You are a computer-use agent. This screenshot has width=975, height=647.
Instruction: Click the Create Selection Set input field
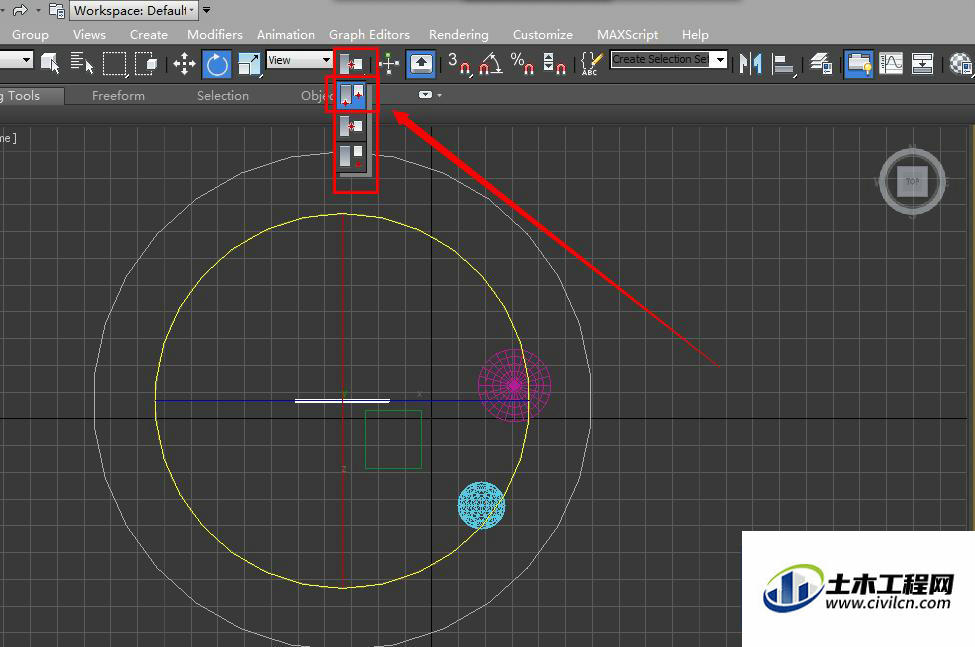(x=661, y=59)
